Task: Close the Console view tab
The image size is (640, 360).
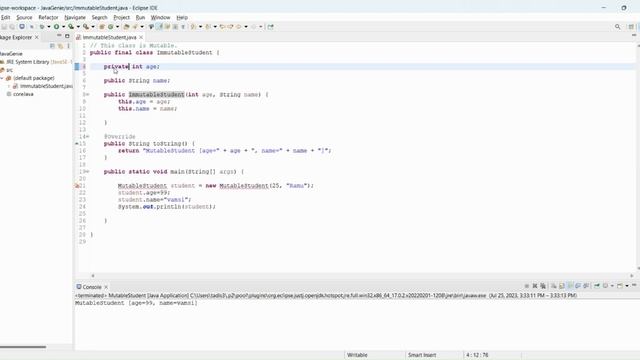Action: click(x=106, y=287)
